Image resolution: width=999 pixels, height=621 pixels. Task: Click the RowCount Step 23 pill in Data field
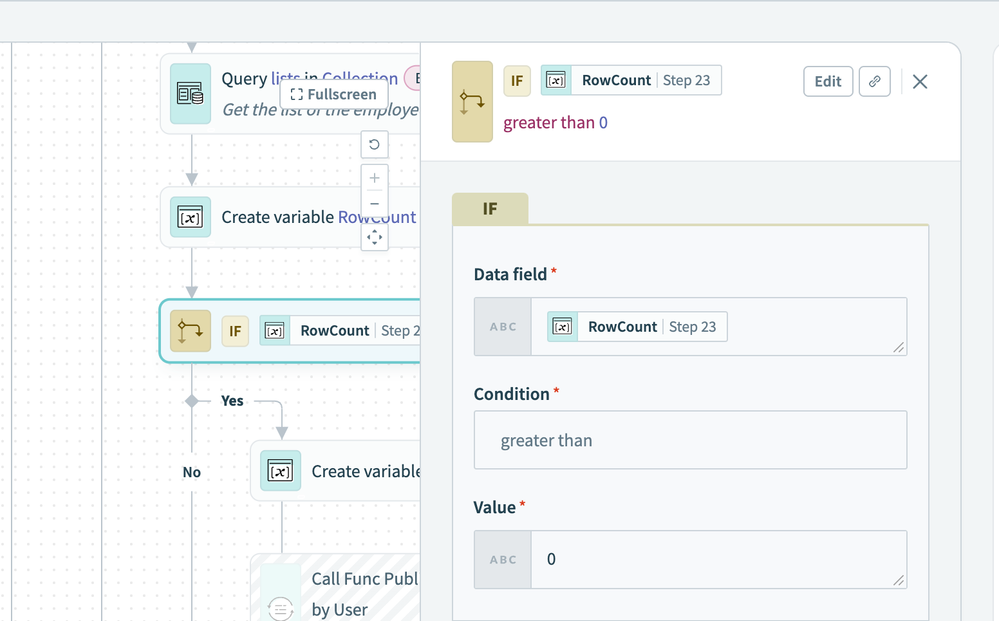point(637,327)
